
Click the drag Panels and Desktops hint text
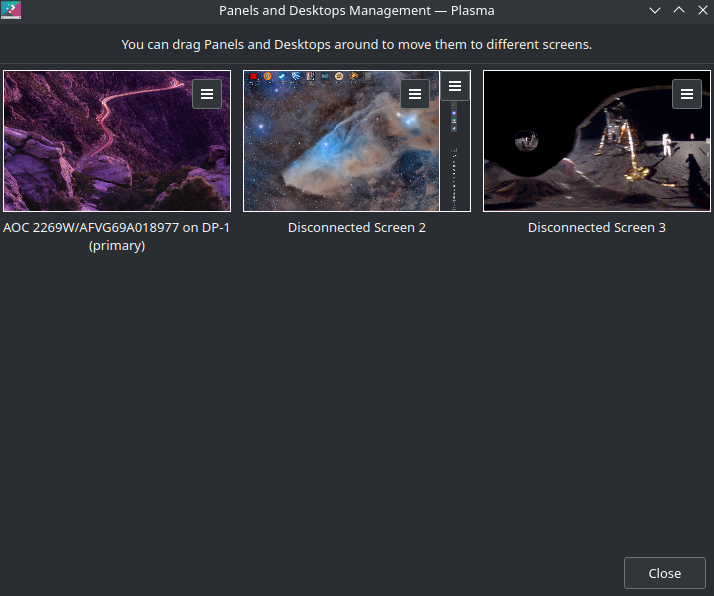click(x=357, y=45)
